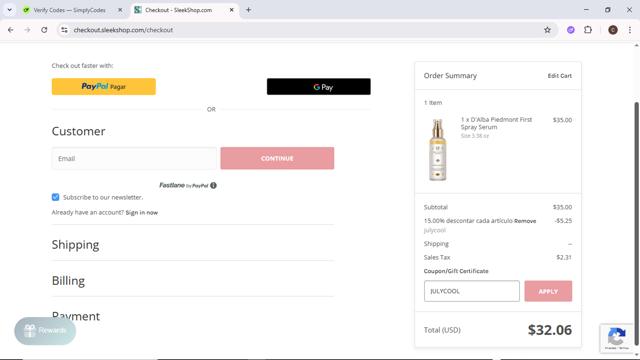Click the reCAPTCHA badge
Viewport: 640px width, 360px height.
pos(616,338)
